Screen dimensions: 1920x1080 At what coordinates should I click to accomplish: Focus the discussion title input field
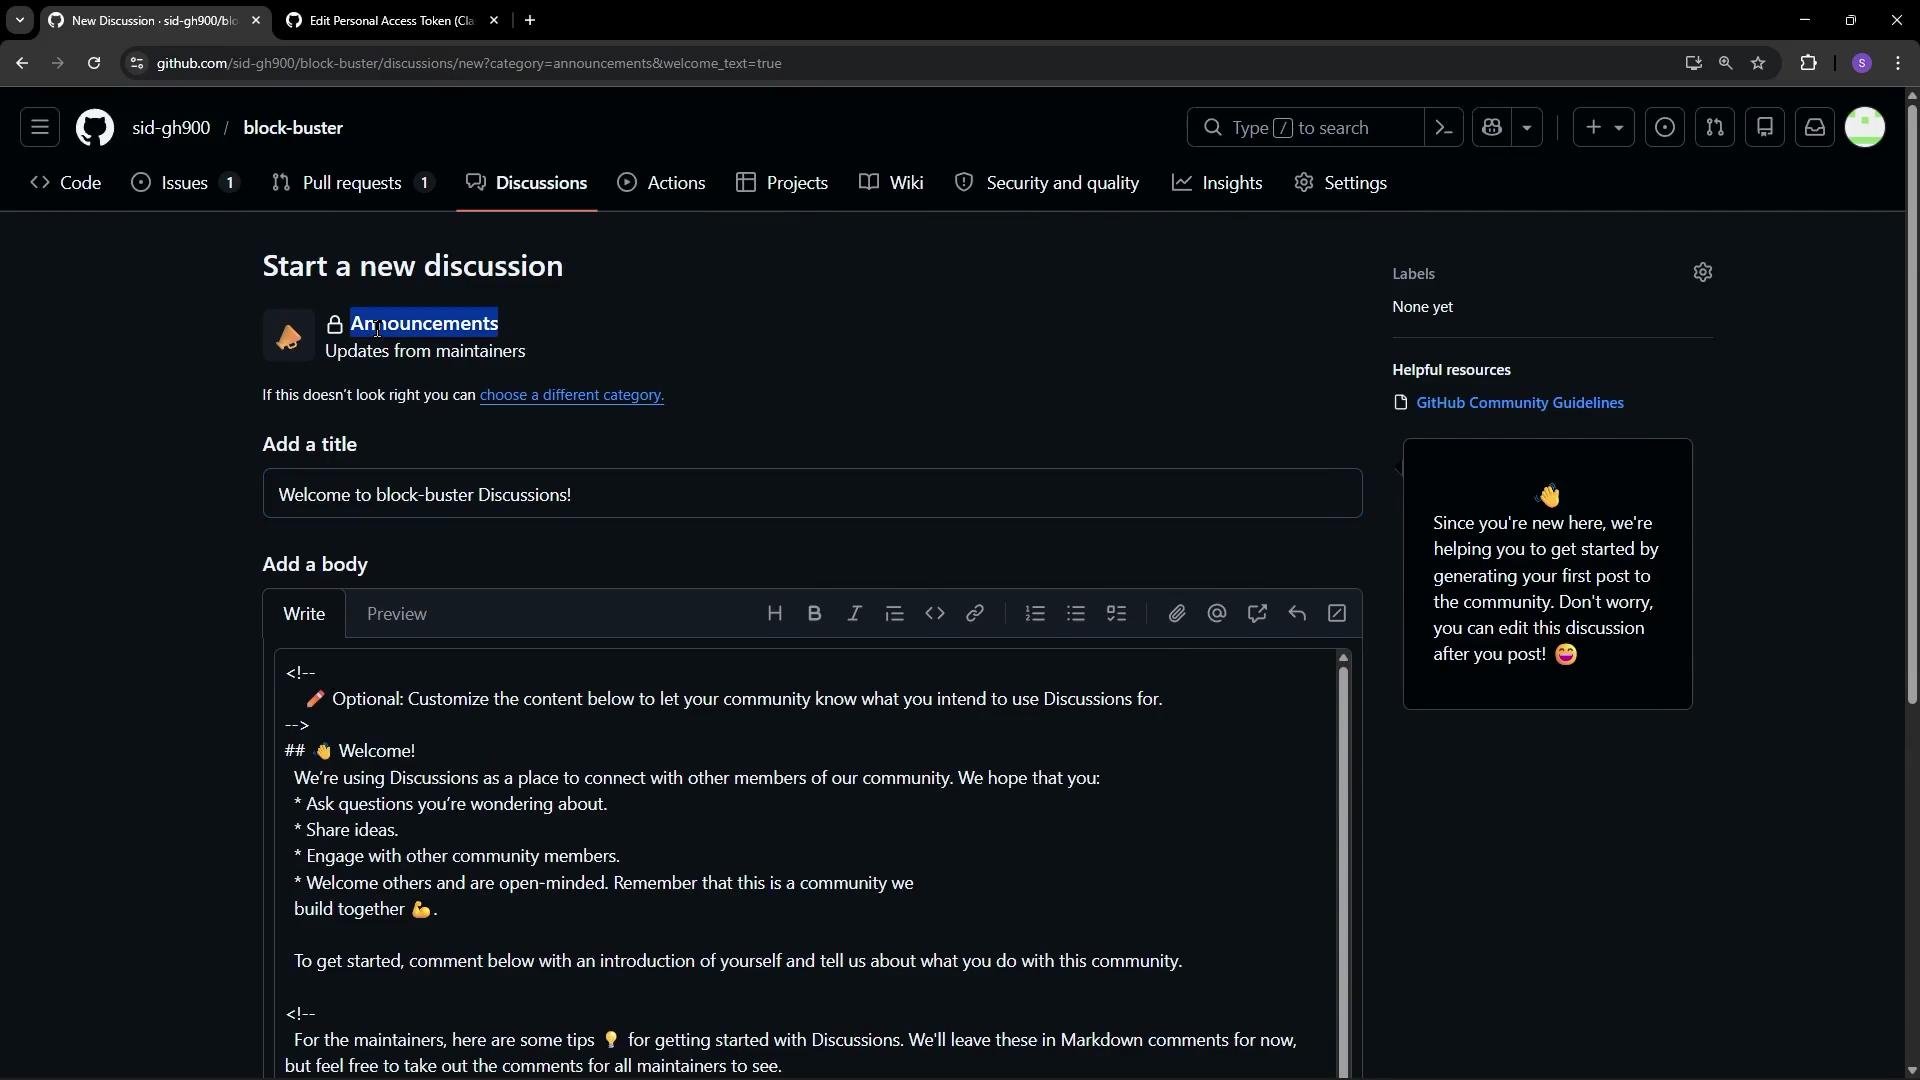pyautogui.click(x=812, y=494)
